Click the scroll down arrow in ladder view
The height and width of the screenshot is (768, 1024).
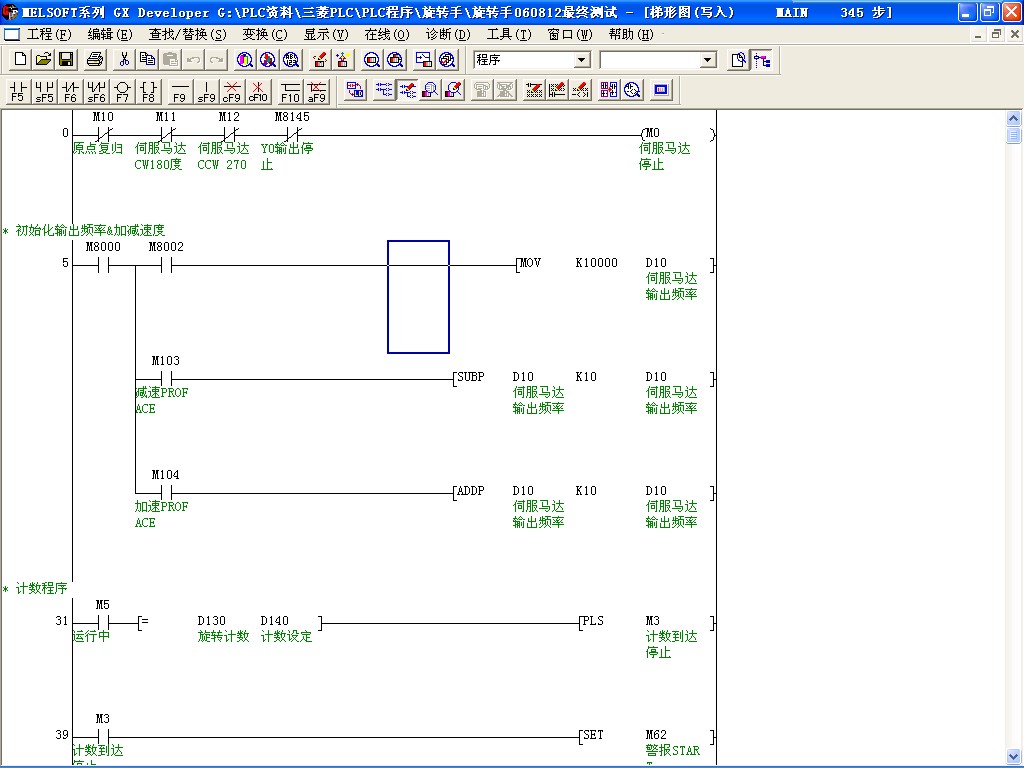point(1014,756)
